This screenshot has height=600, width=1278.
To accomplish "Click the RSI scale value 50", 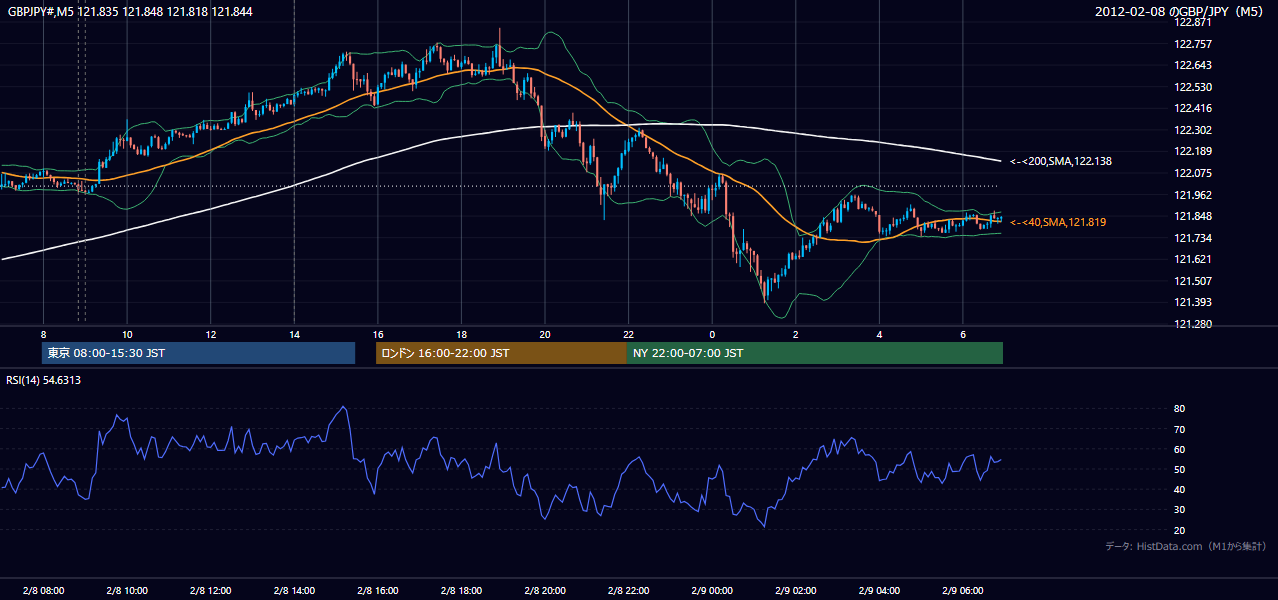I will pos(1180,470).
